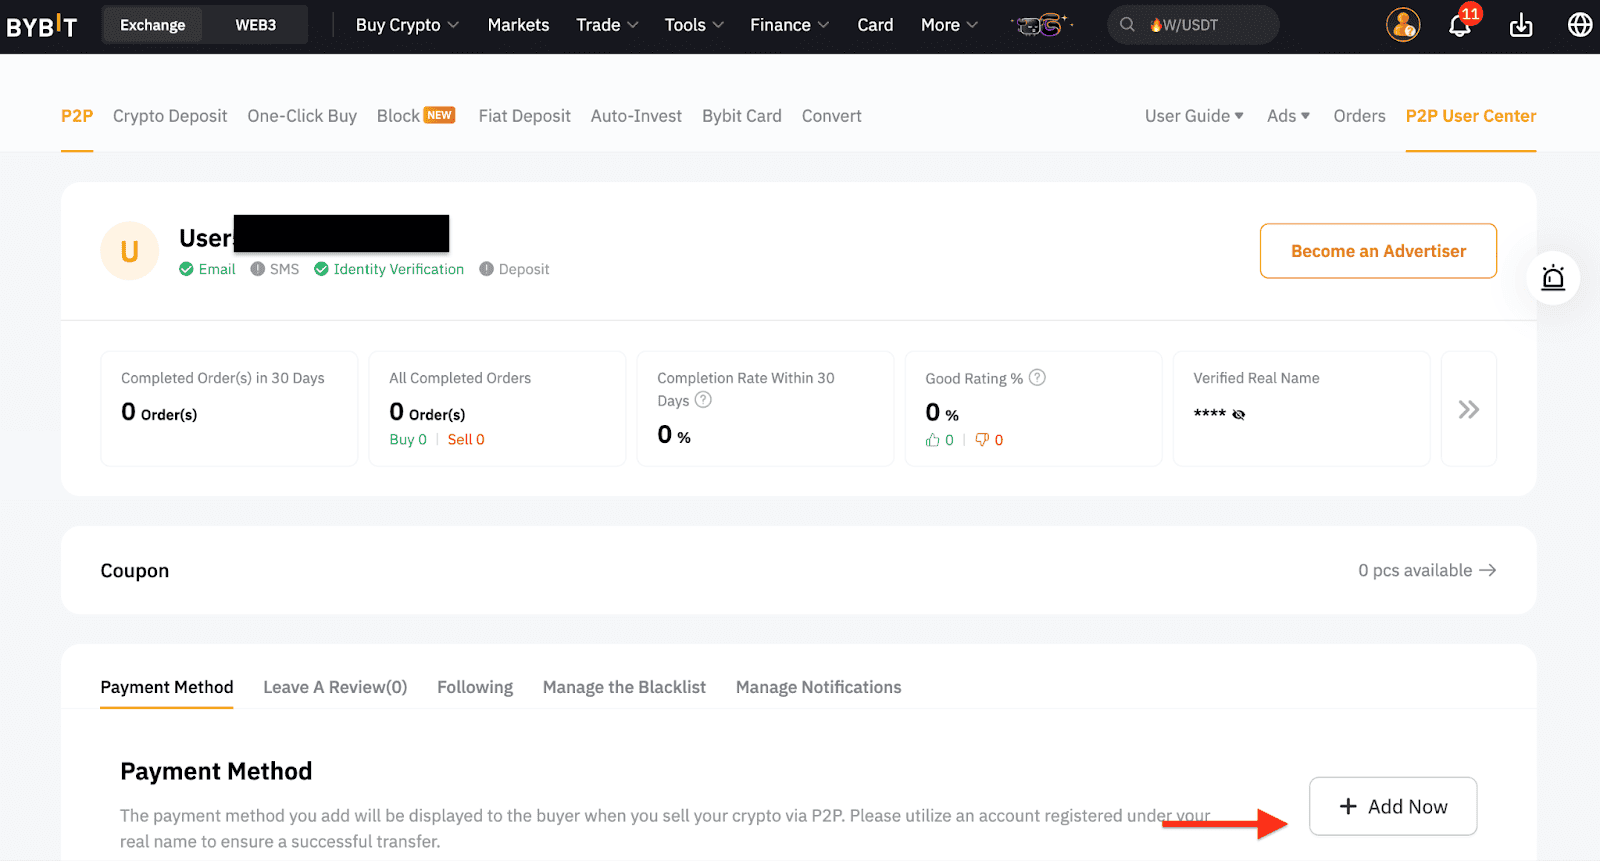Switch to Payment Method tab
This screenshot has height=861, width=1600.
coord(167,687)
